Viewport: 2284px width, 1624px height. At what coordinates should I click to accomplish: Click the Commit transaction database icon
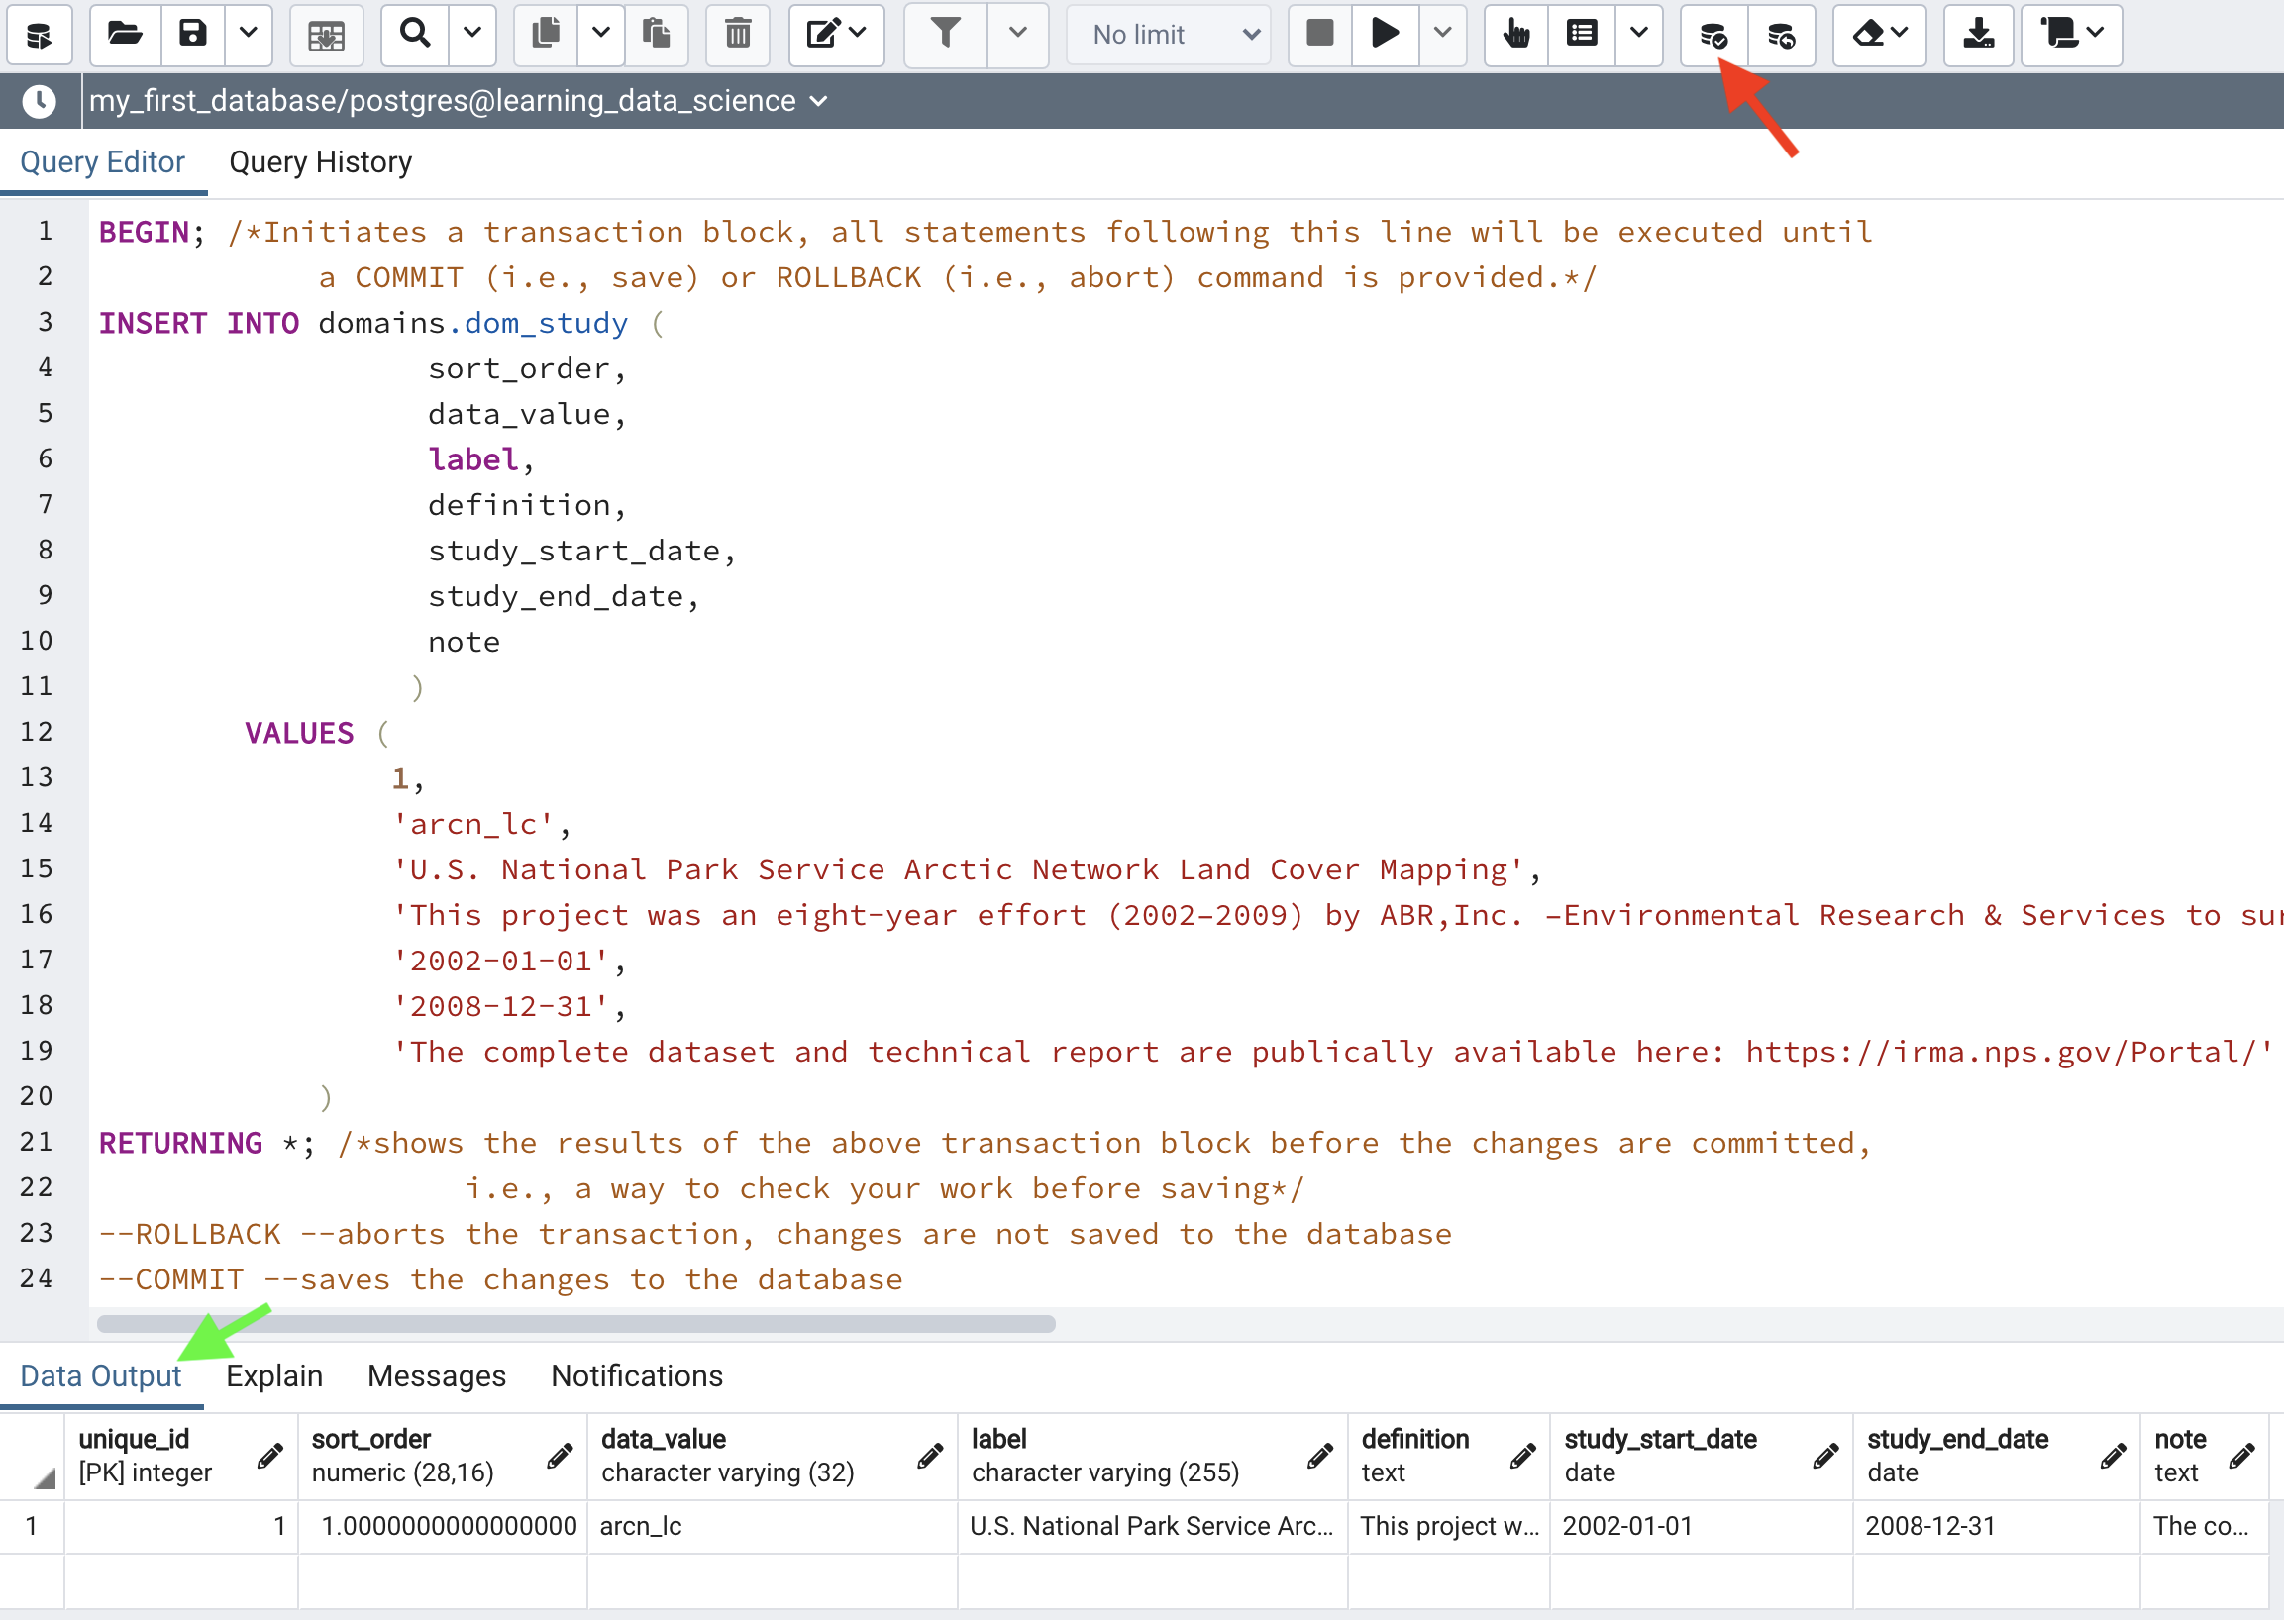(1713, 36)
